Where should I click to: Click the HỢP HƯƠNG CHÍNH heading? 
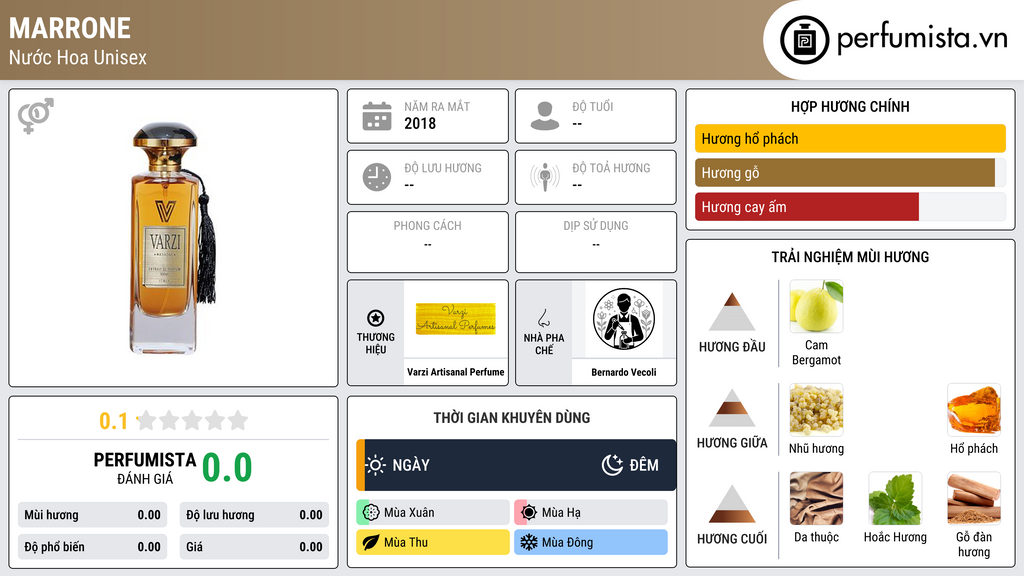tap(850, 106)
